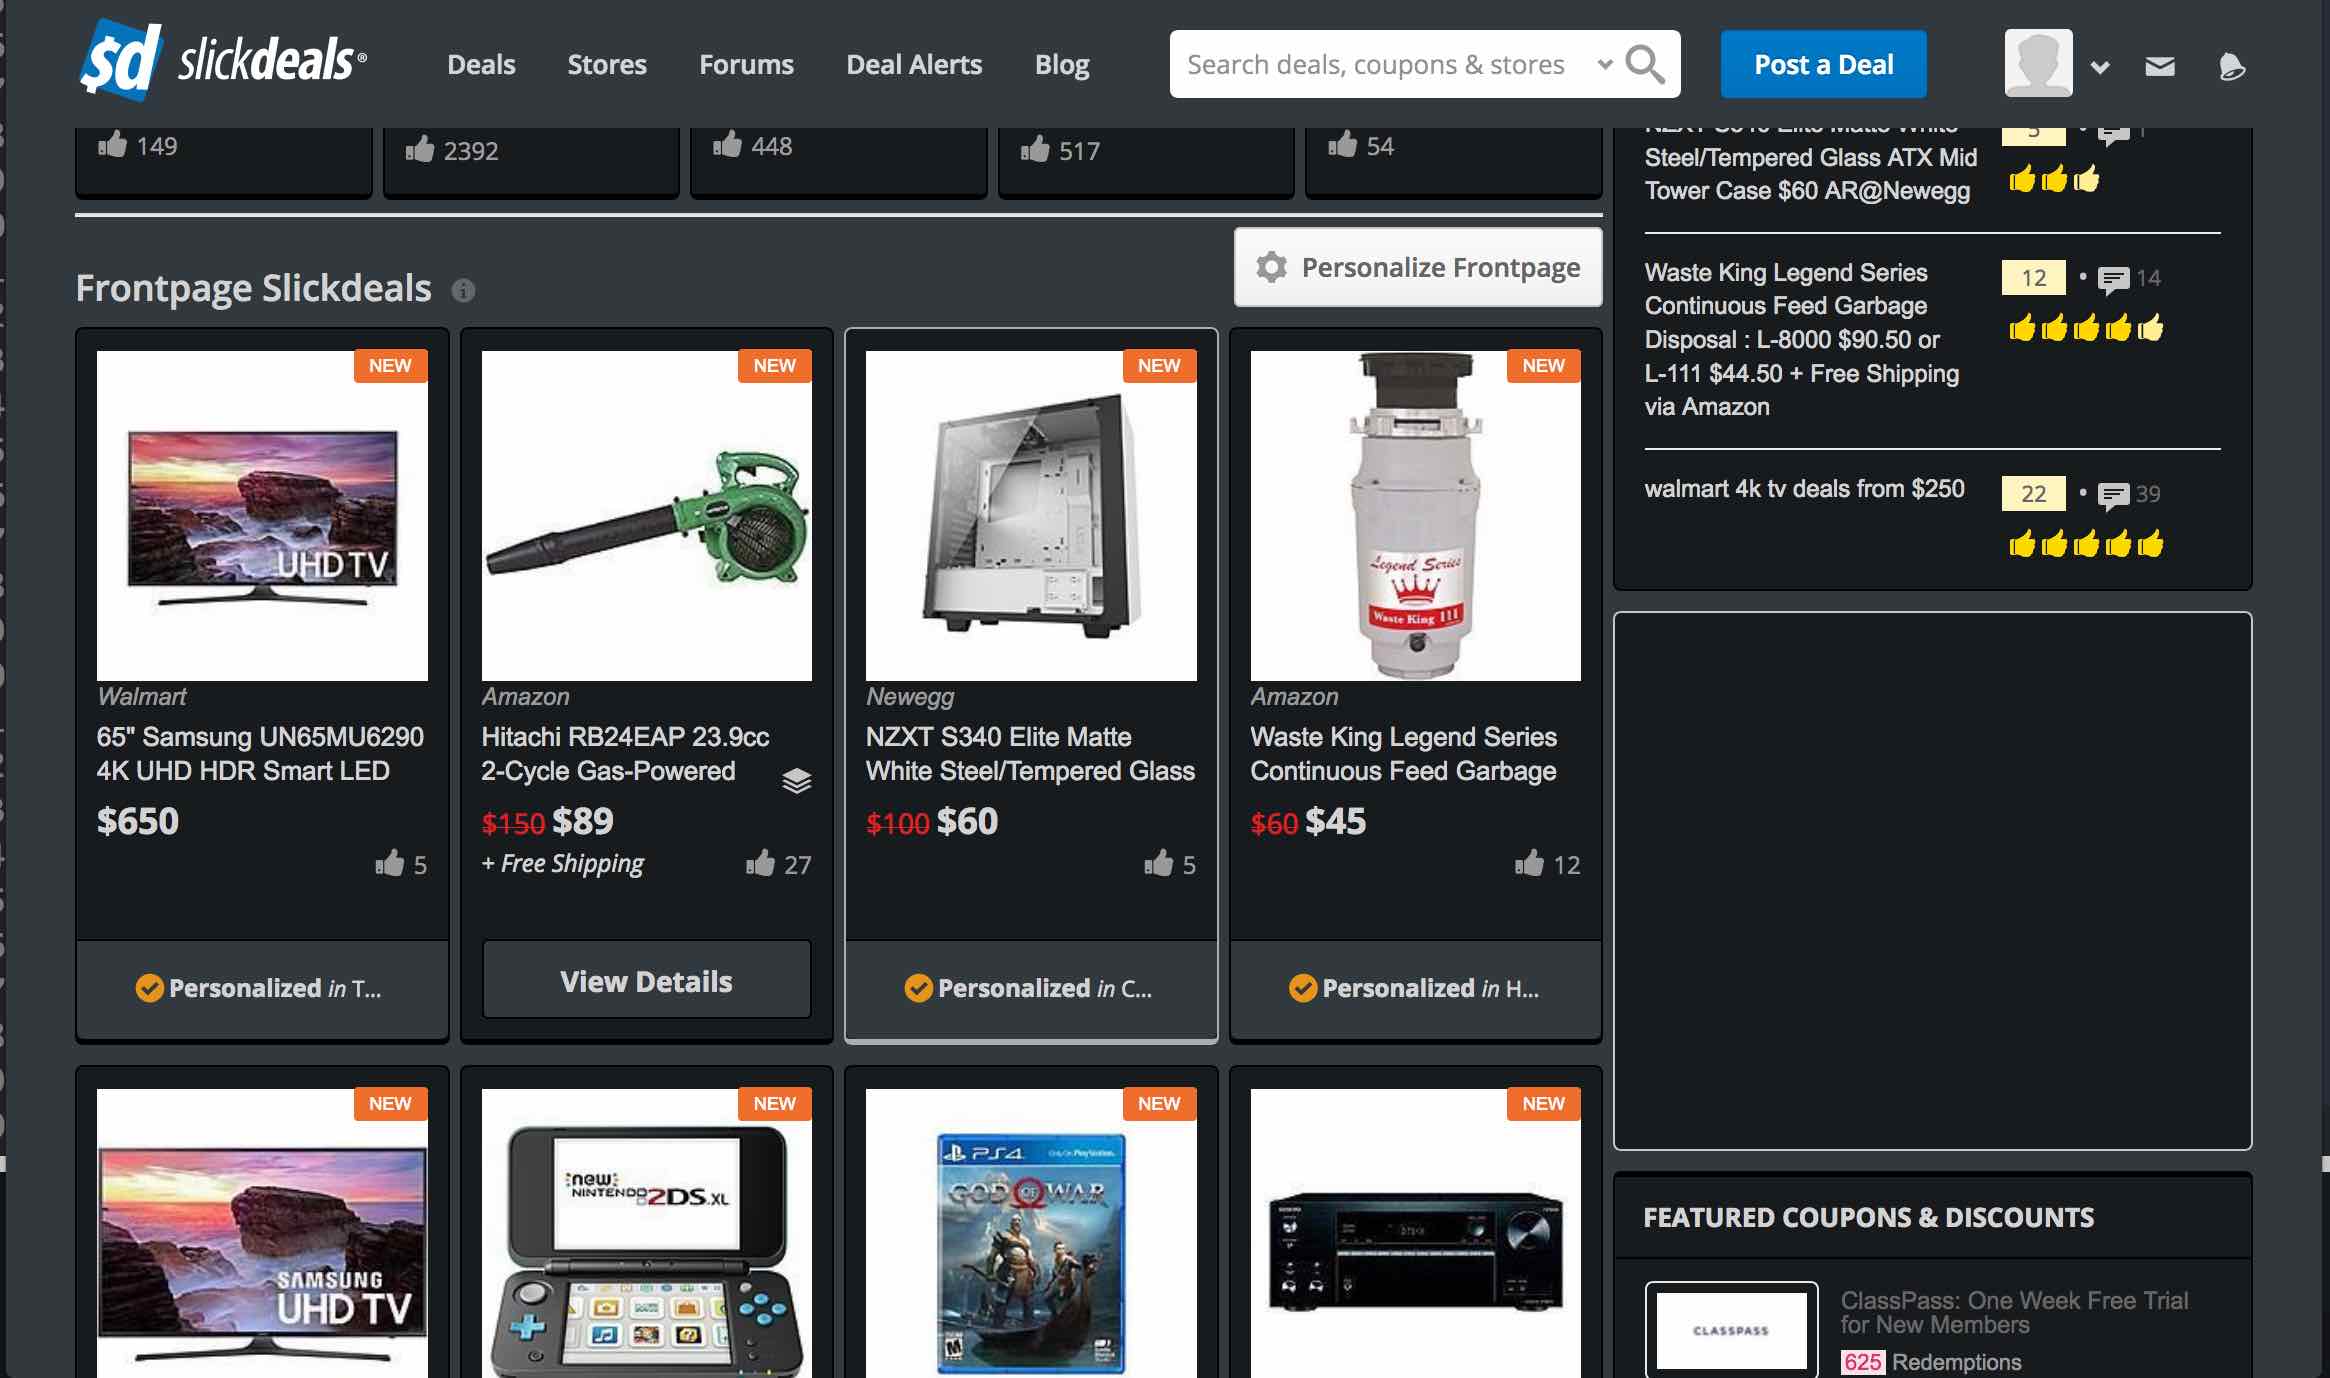Open the Forums section

point(745,64)
